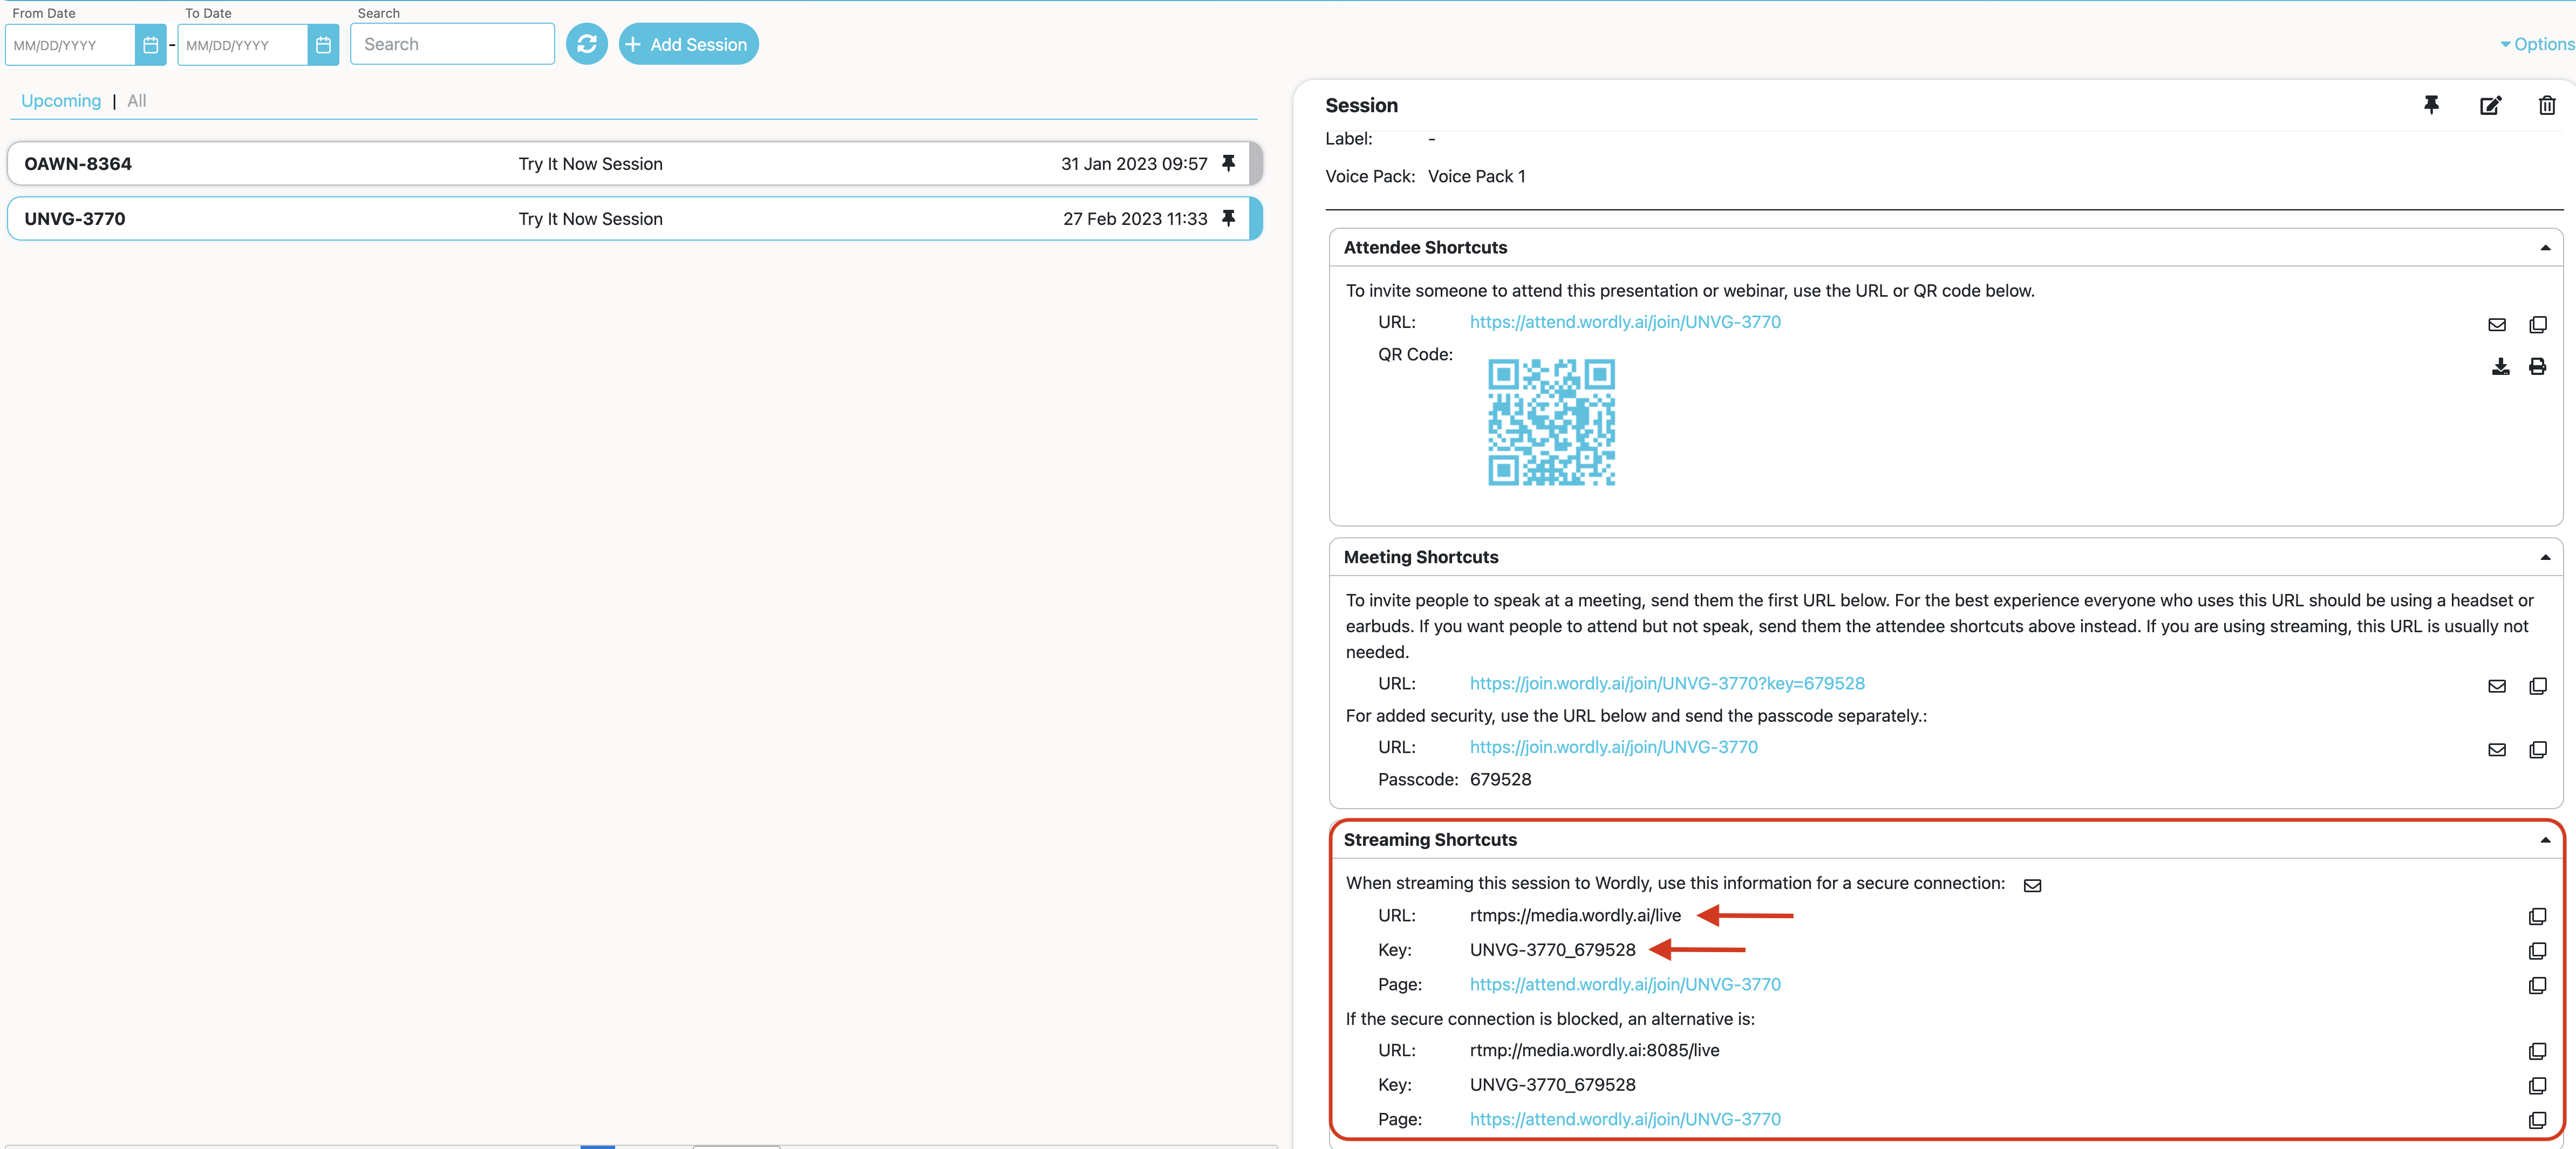Download the QR code
The width and height of the screenshot is (2576, 1149).
2500,366
